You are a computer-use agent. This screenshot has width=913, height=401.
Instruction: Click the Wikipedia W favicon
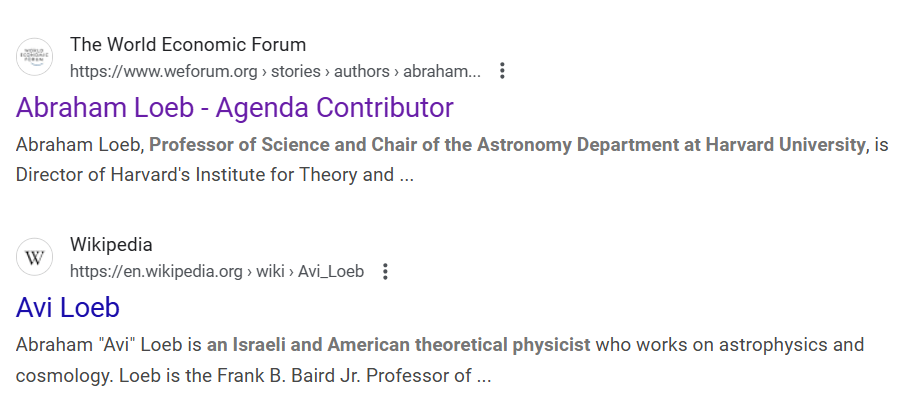point(35,258)
